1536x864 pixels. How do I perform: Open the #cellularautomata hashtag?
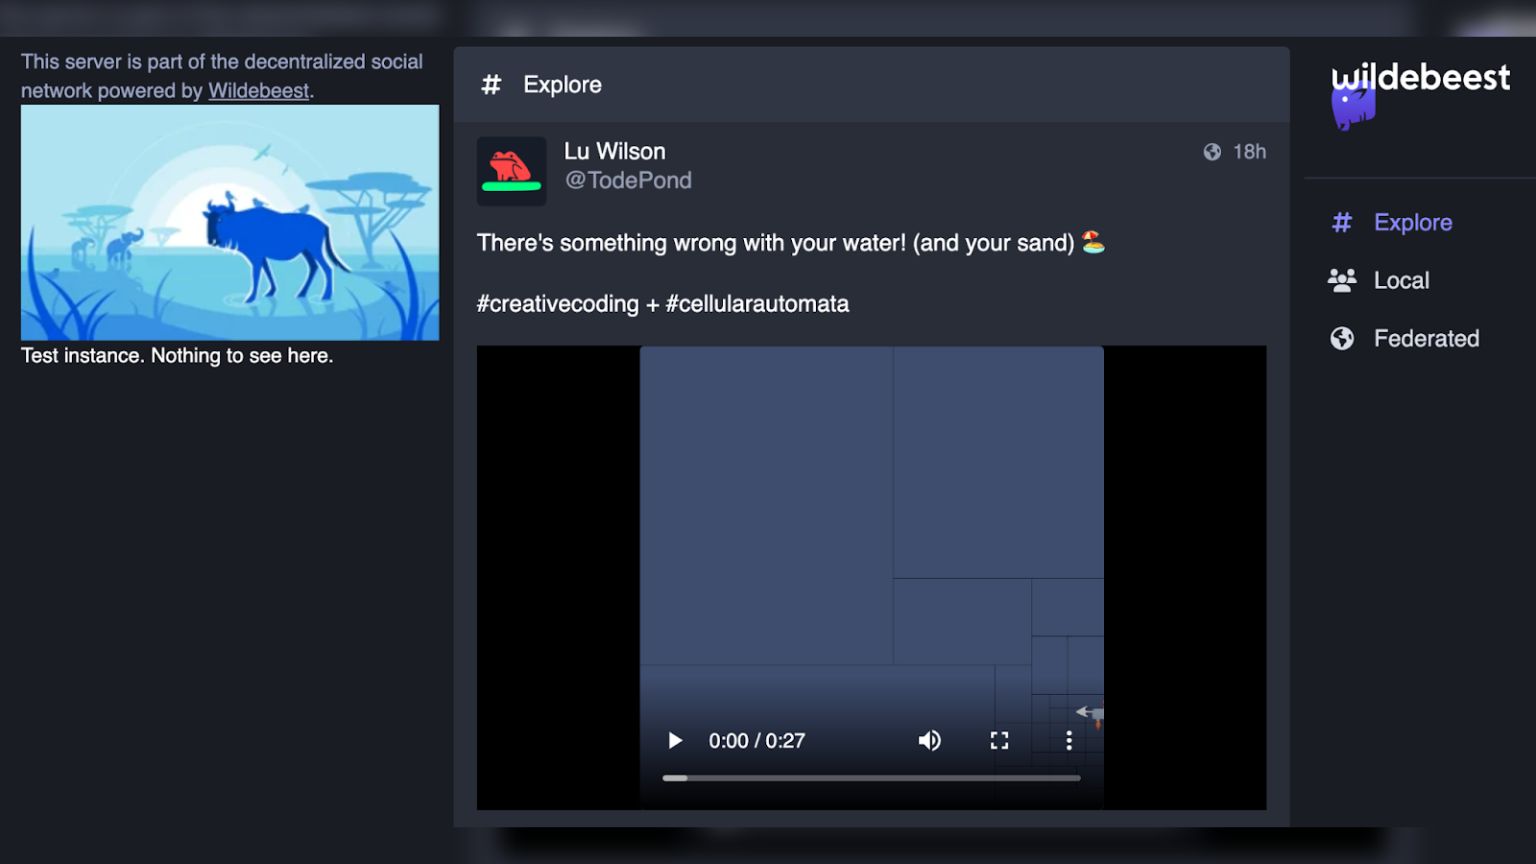(757, 304)
